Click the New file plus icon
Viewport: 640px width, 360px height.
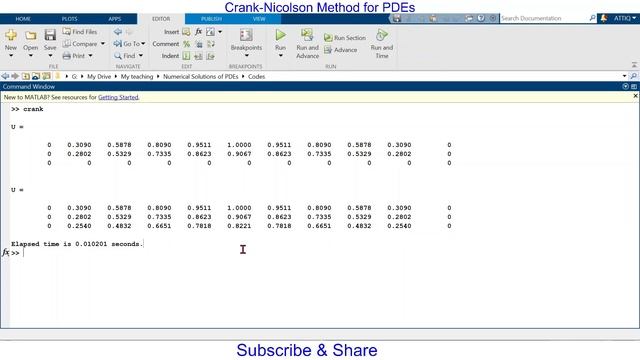pyautogui.click(x=11, y=36)
